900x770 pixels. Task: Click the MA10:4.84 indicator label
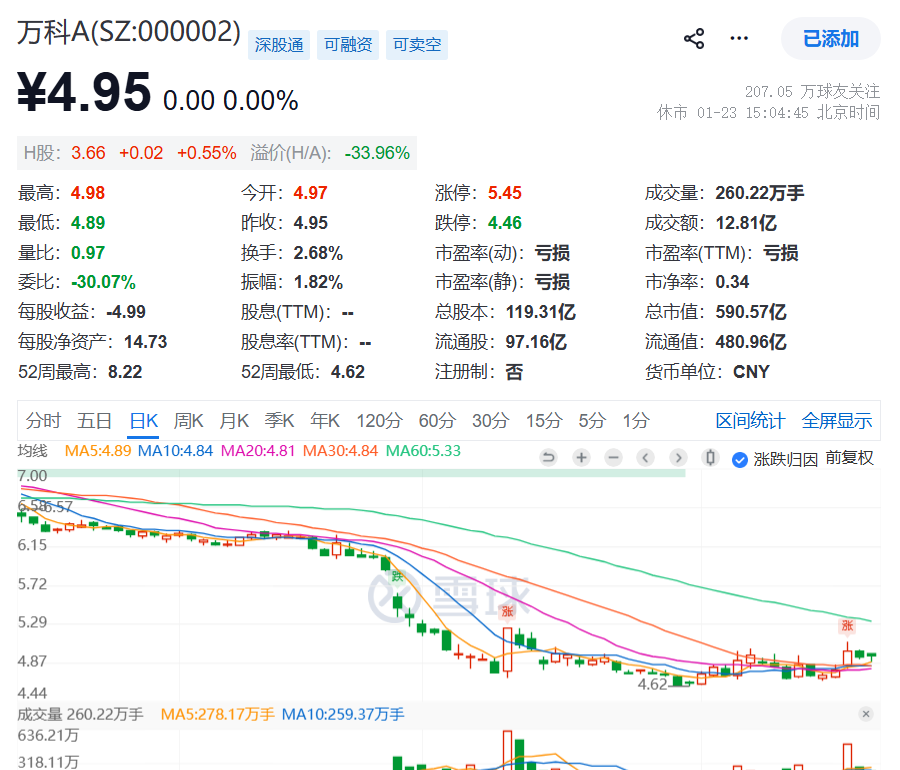tap(176, 451)
